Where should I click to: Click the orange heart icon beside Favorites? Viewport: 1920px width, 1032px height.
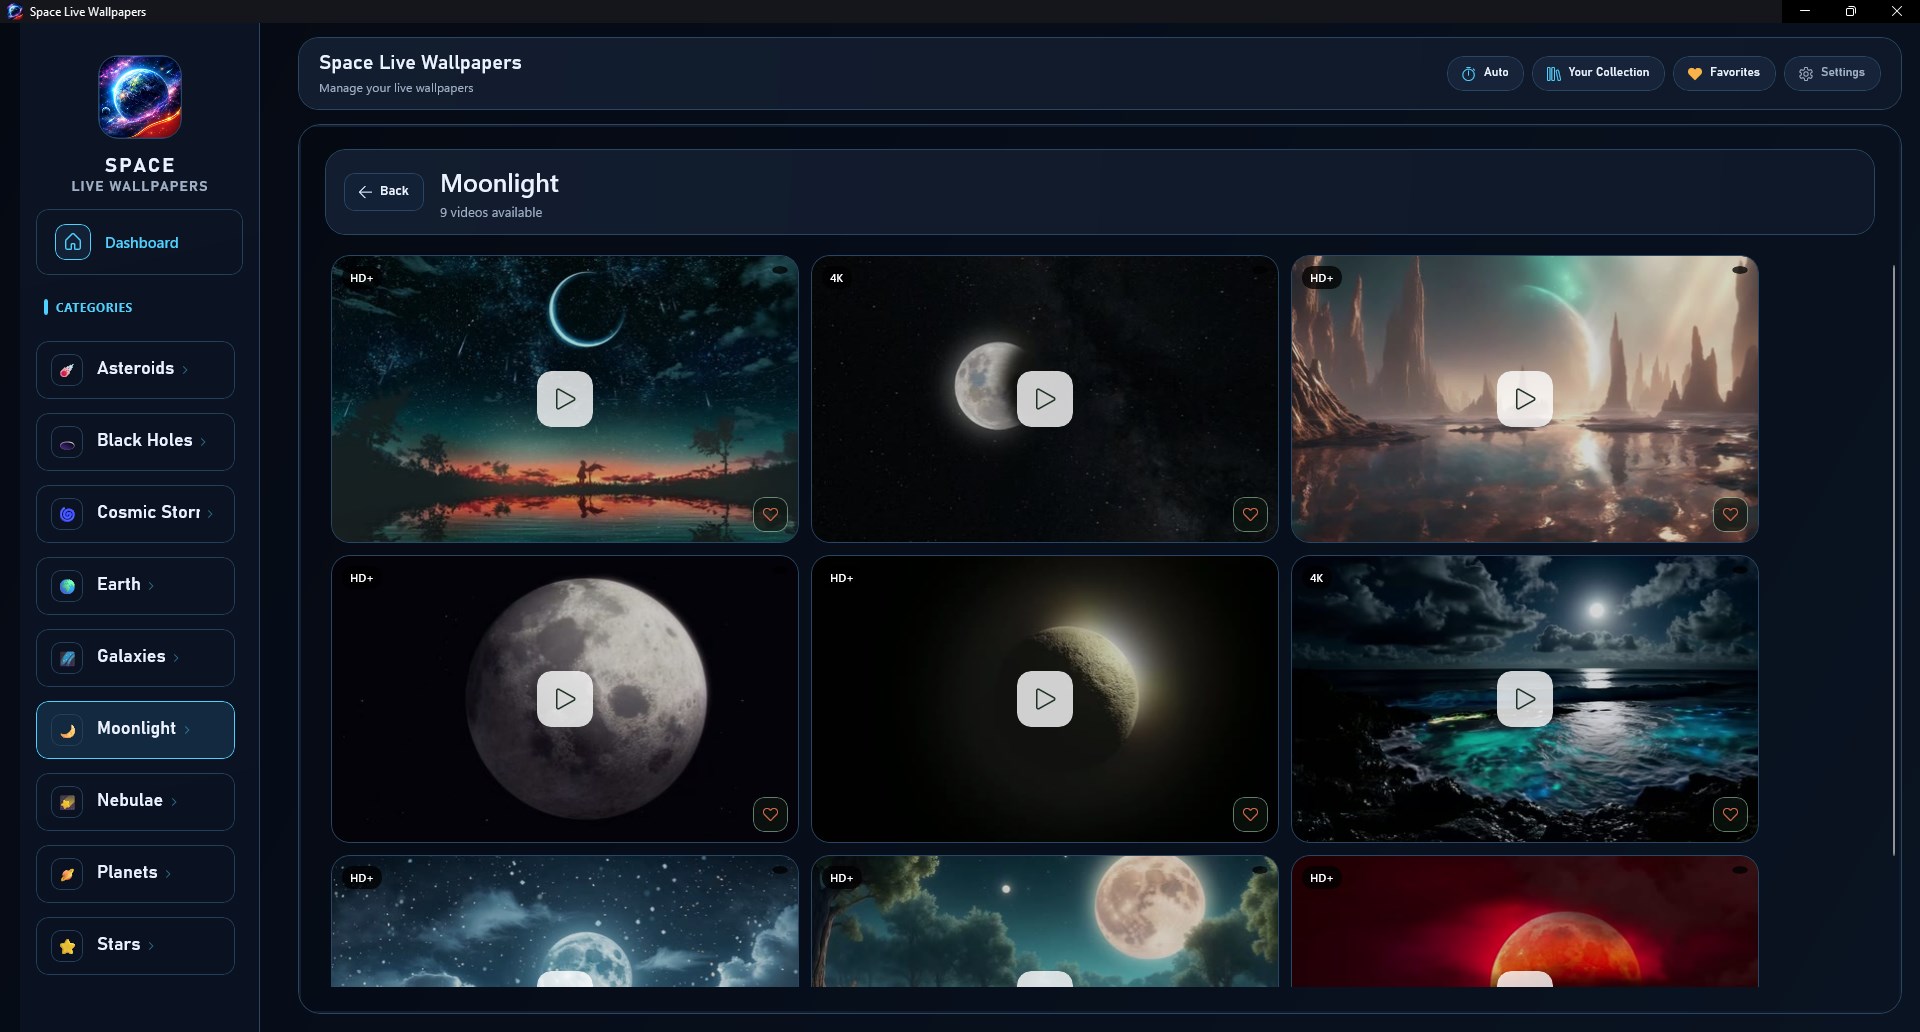(x=1694, y=73)
